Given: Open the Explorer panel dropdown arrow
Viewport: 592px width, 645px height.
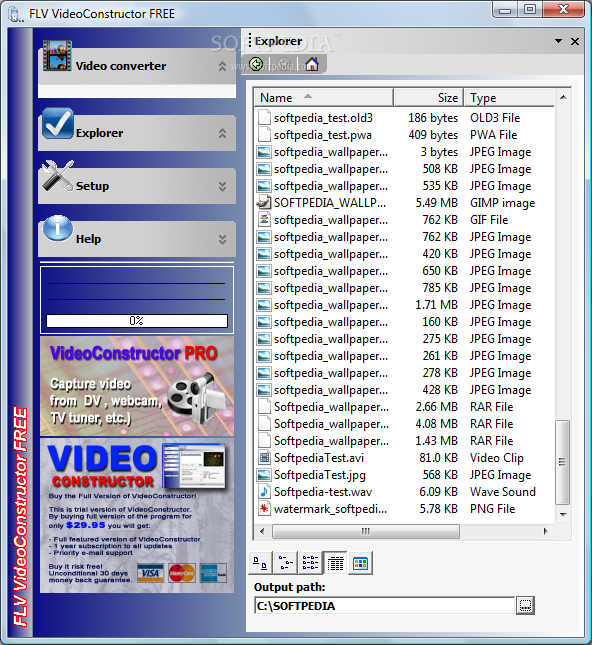Looking at the screenshot, I should point(558,41).
